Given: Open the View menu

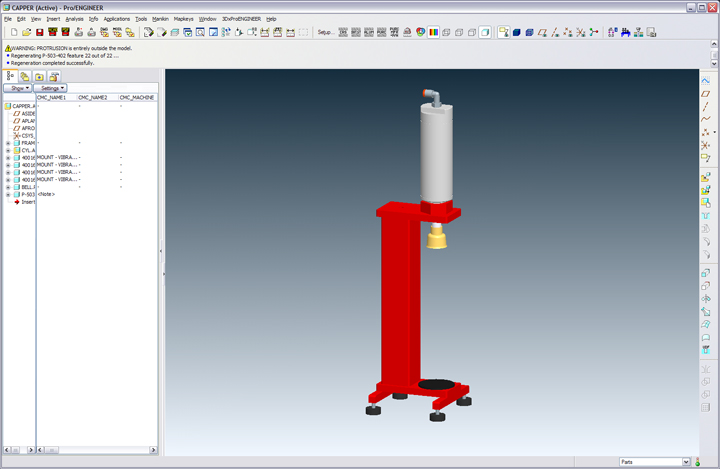Looking at the screenshot, I should (36, 19).
